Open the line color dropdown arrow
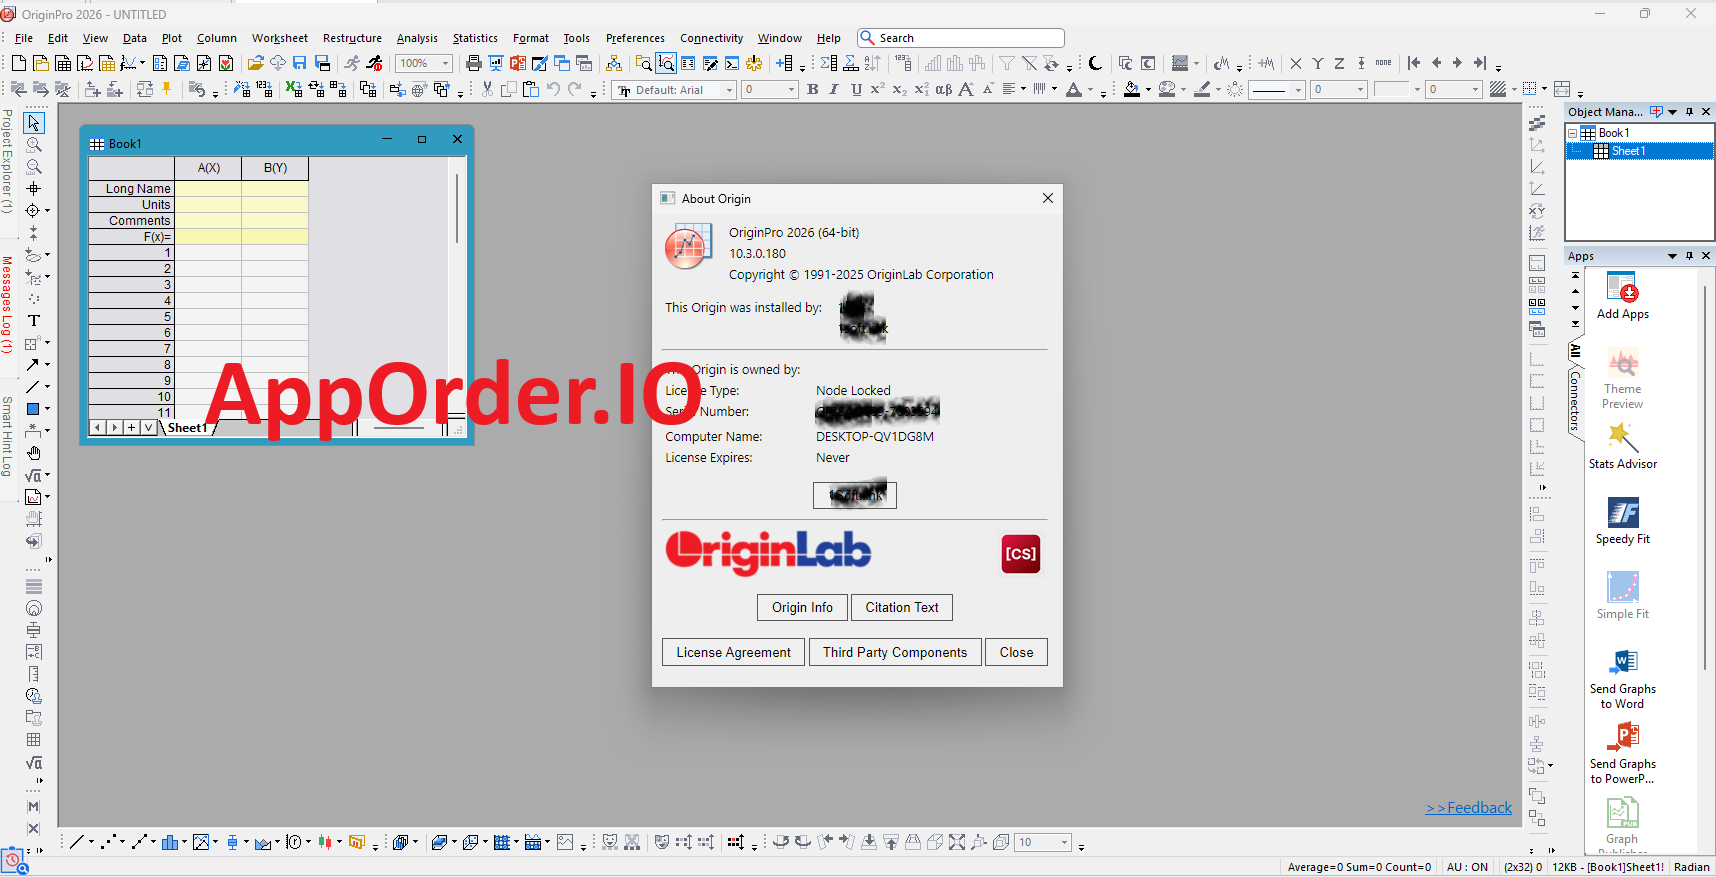 click(x=1218, y=90)
